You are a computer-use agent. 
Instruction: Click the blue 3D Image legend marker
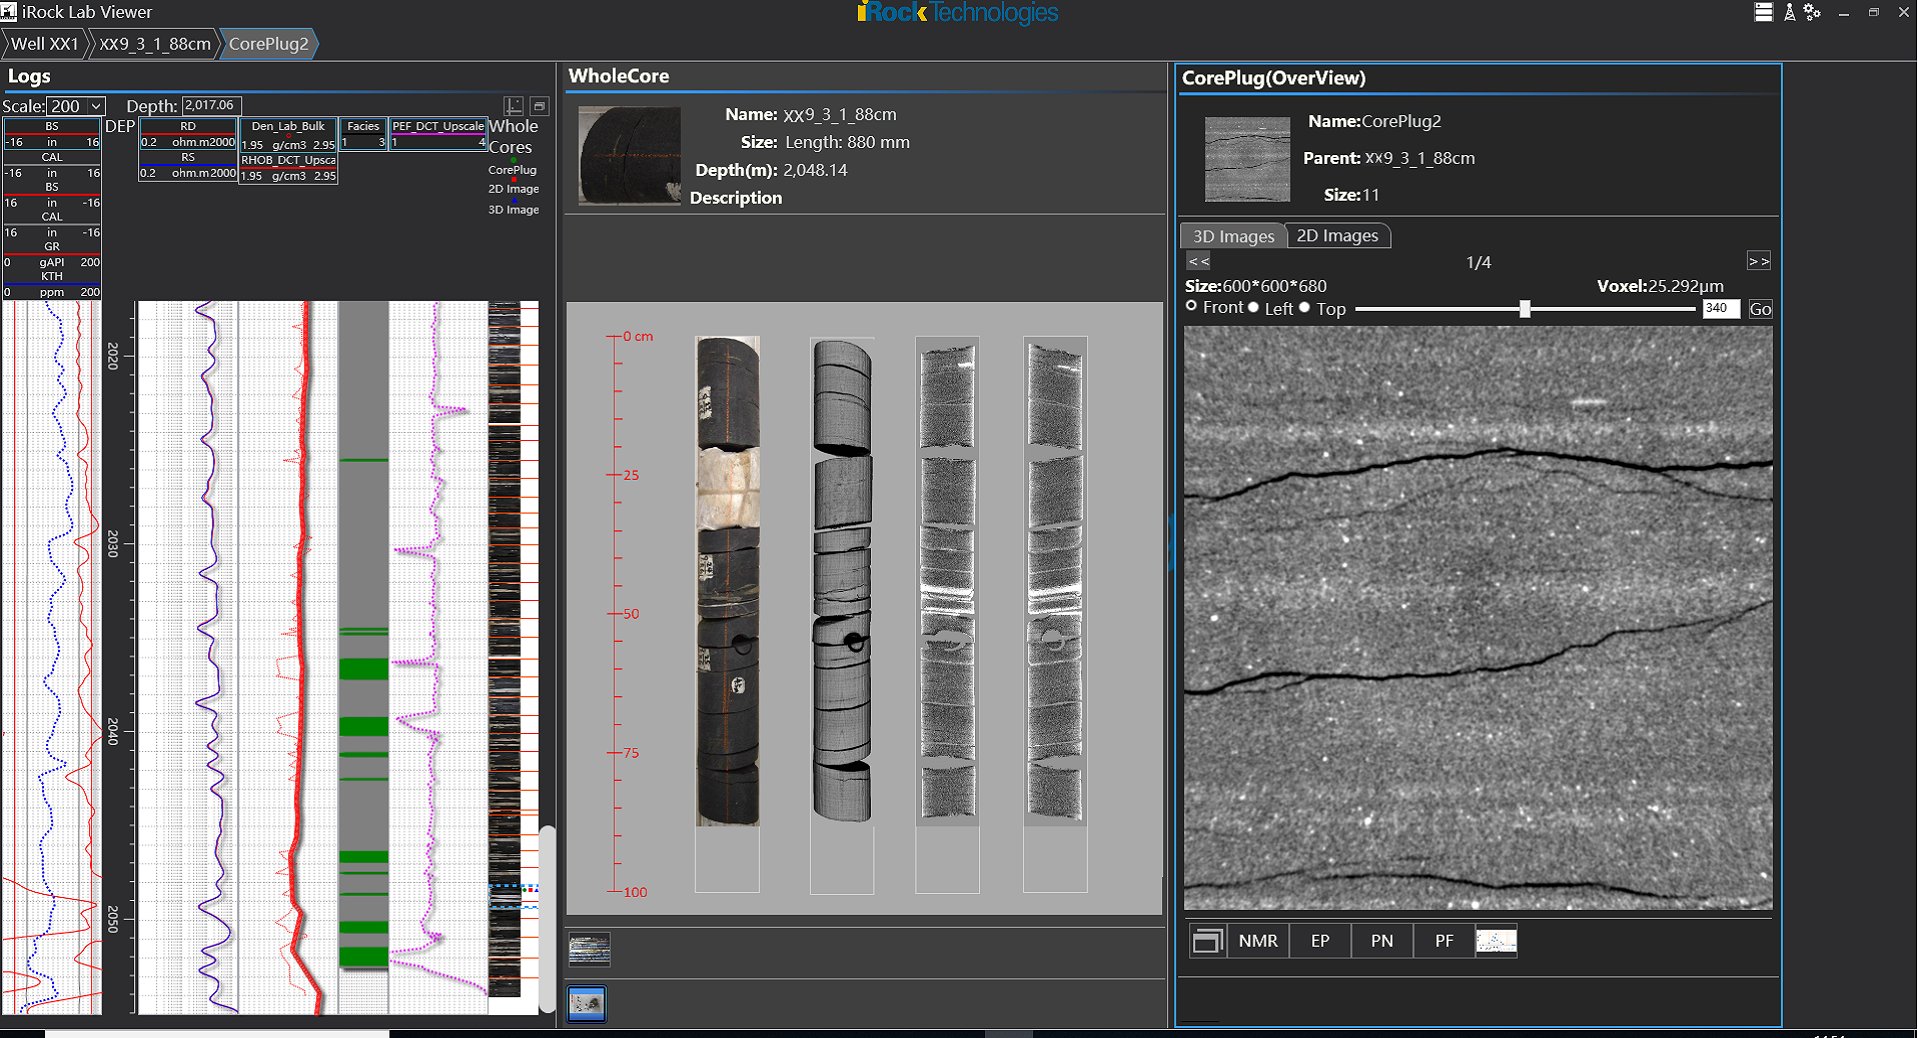(x=514, y=200)
